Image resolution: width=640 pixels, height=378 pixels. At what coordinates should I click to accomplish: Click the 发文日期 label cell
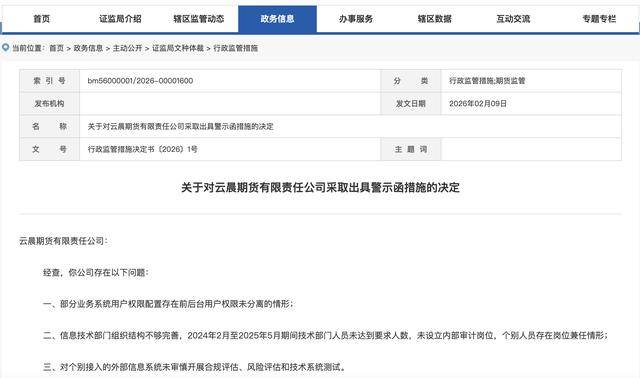[411, 104]
